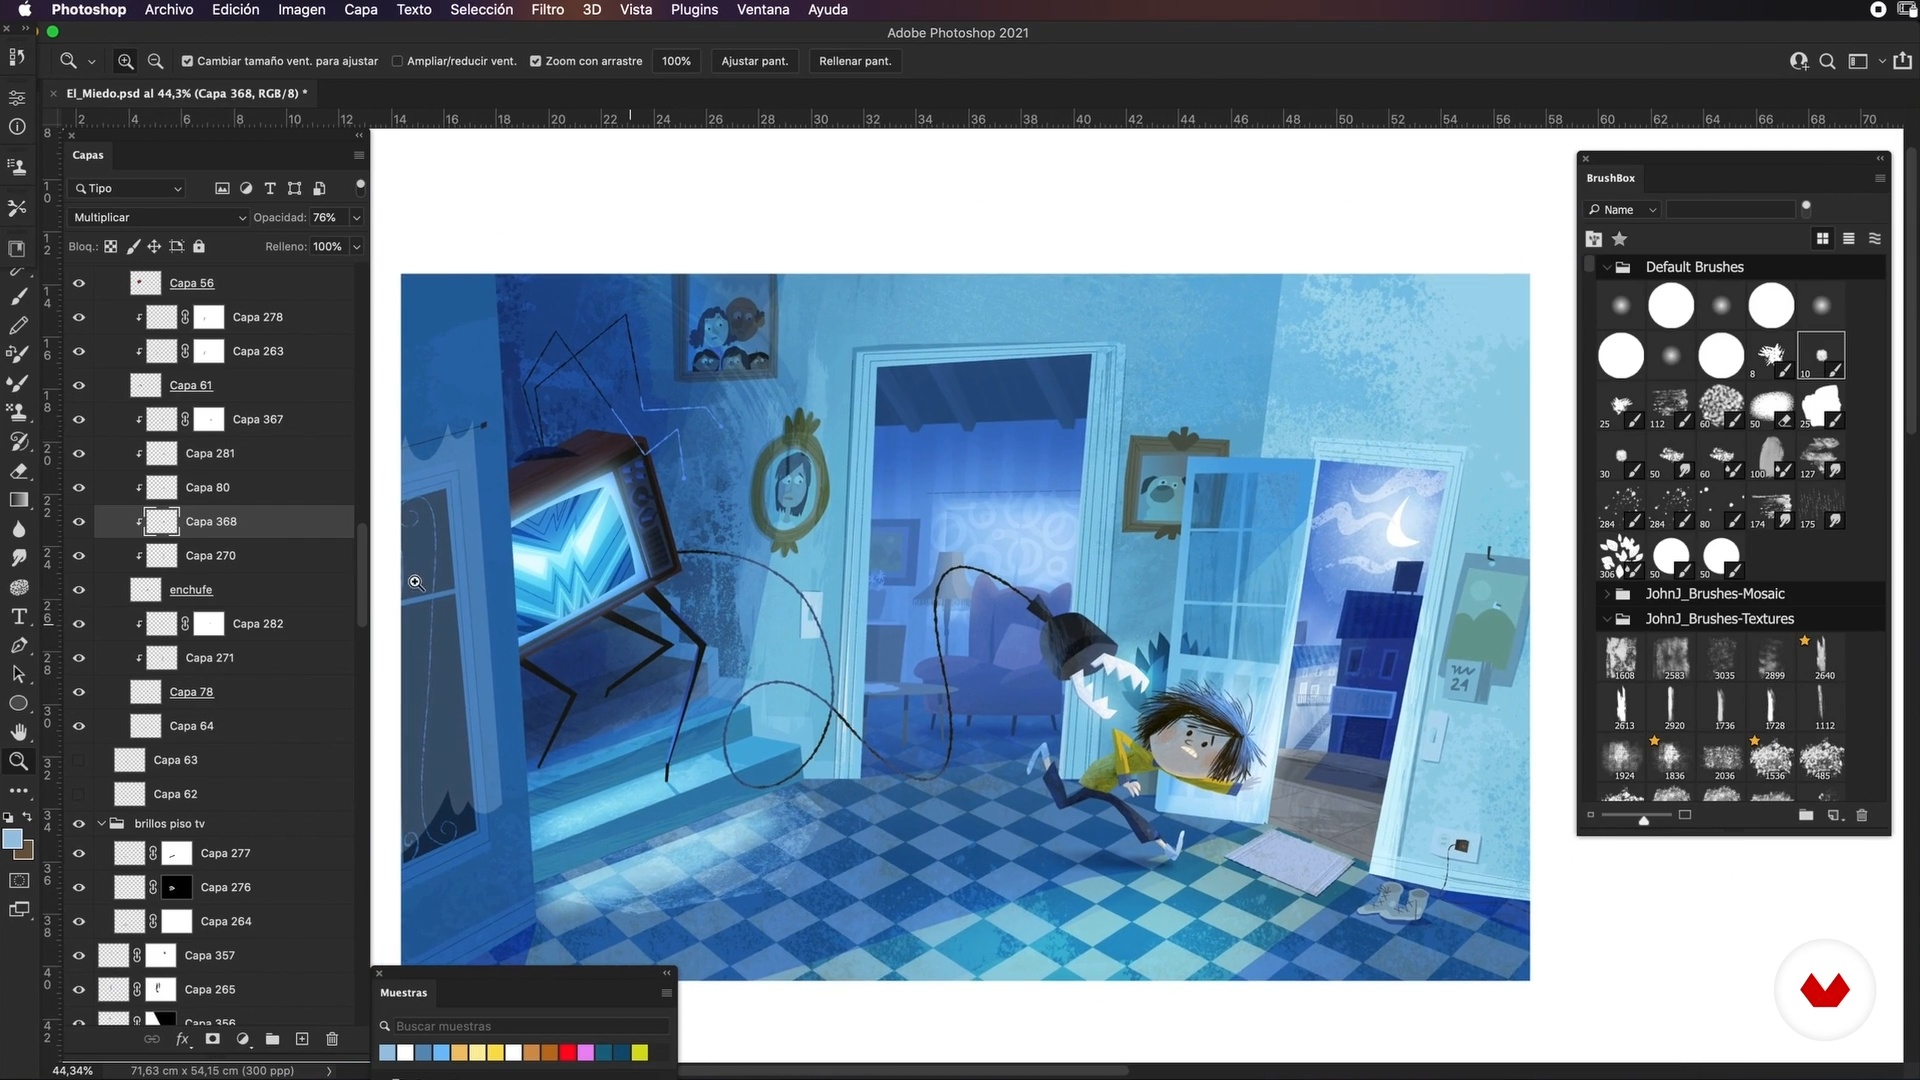Select the Brush tool in the toolbar
Image resolution: width=1920 pixels, height=1080 pixels.
click(18, 296)
